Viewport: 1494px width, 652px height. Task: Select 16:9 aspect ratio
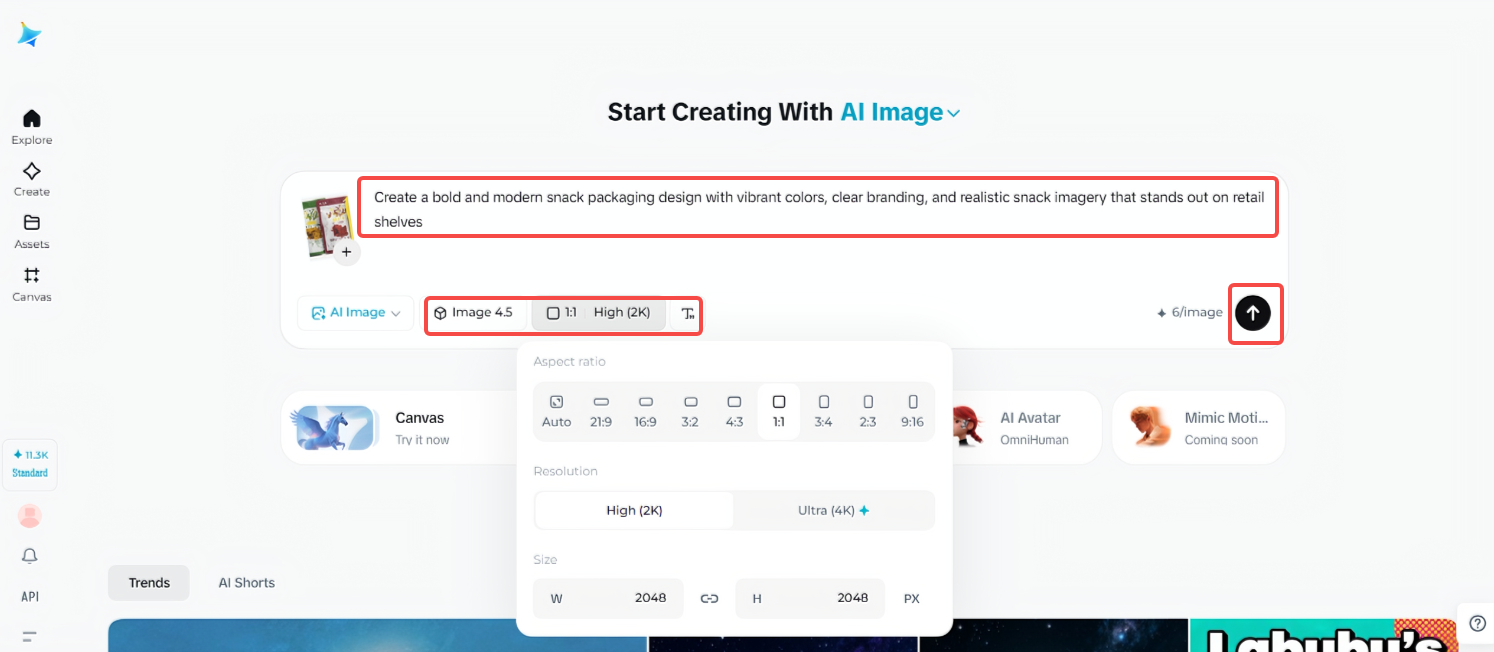(x=645, y=411)
